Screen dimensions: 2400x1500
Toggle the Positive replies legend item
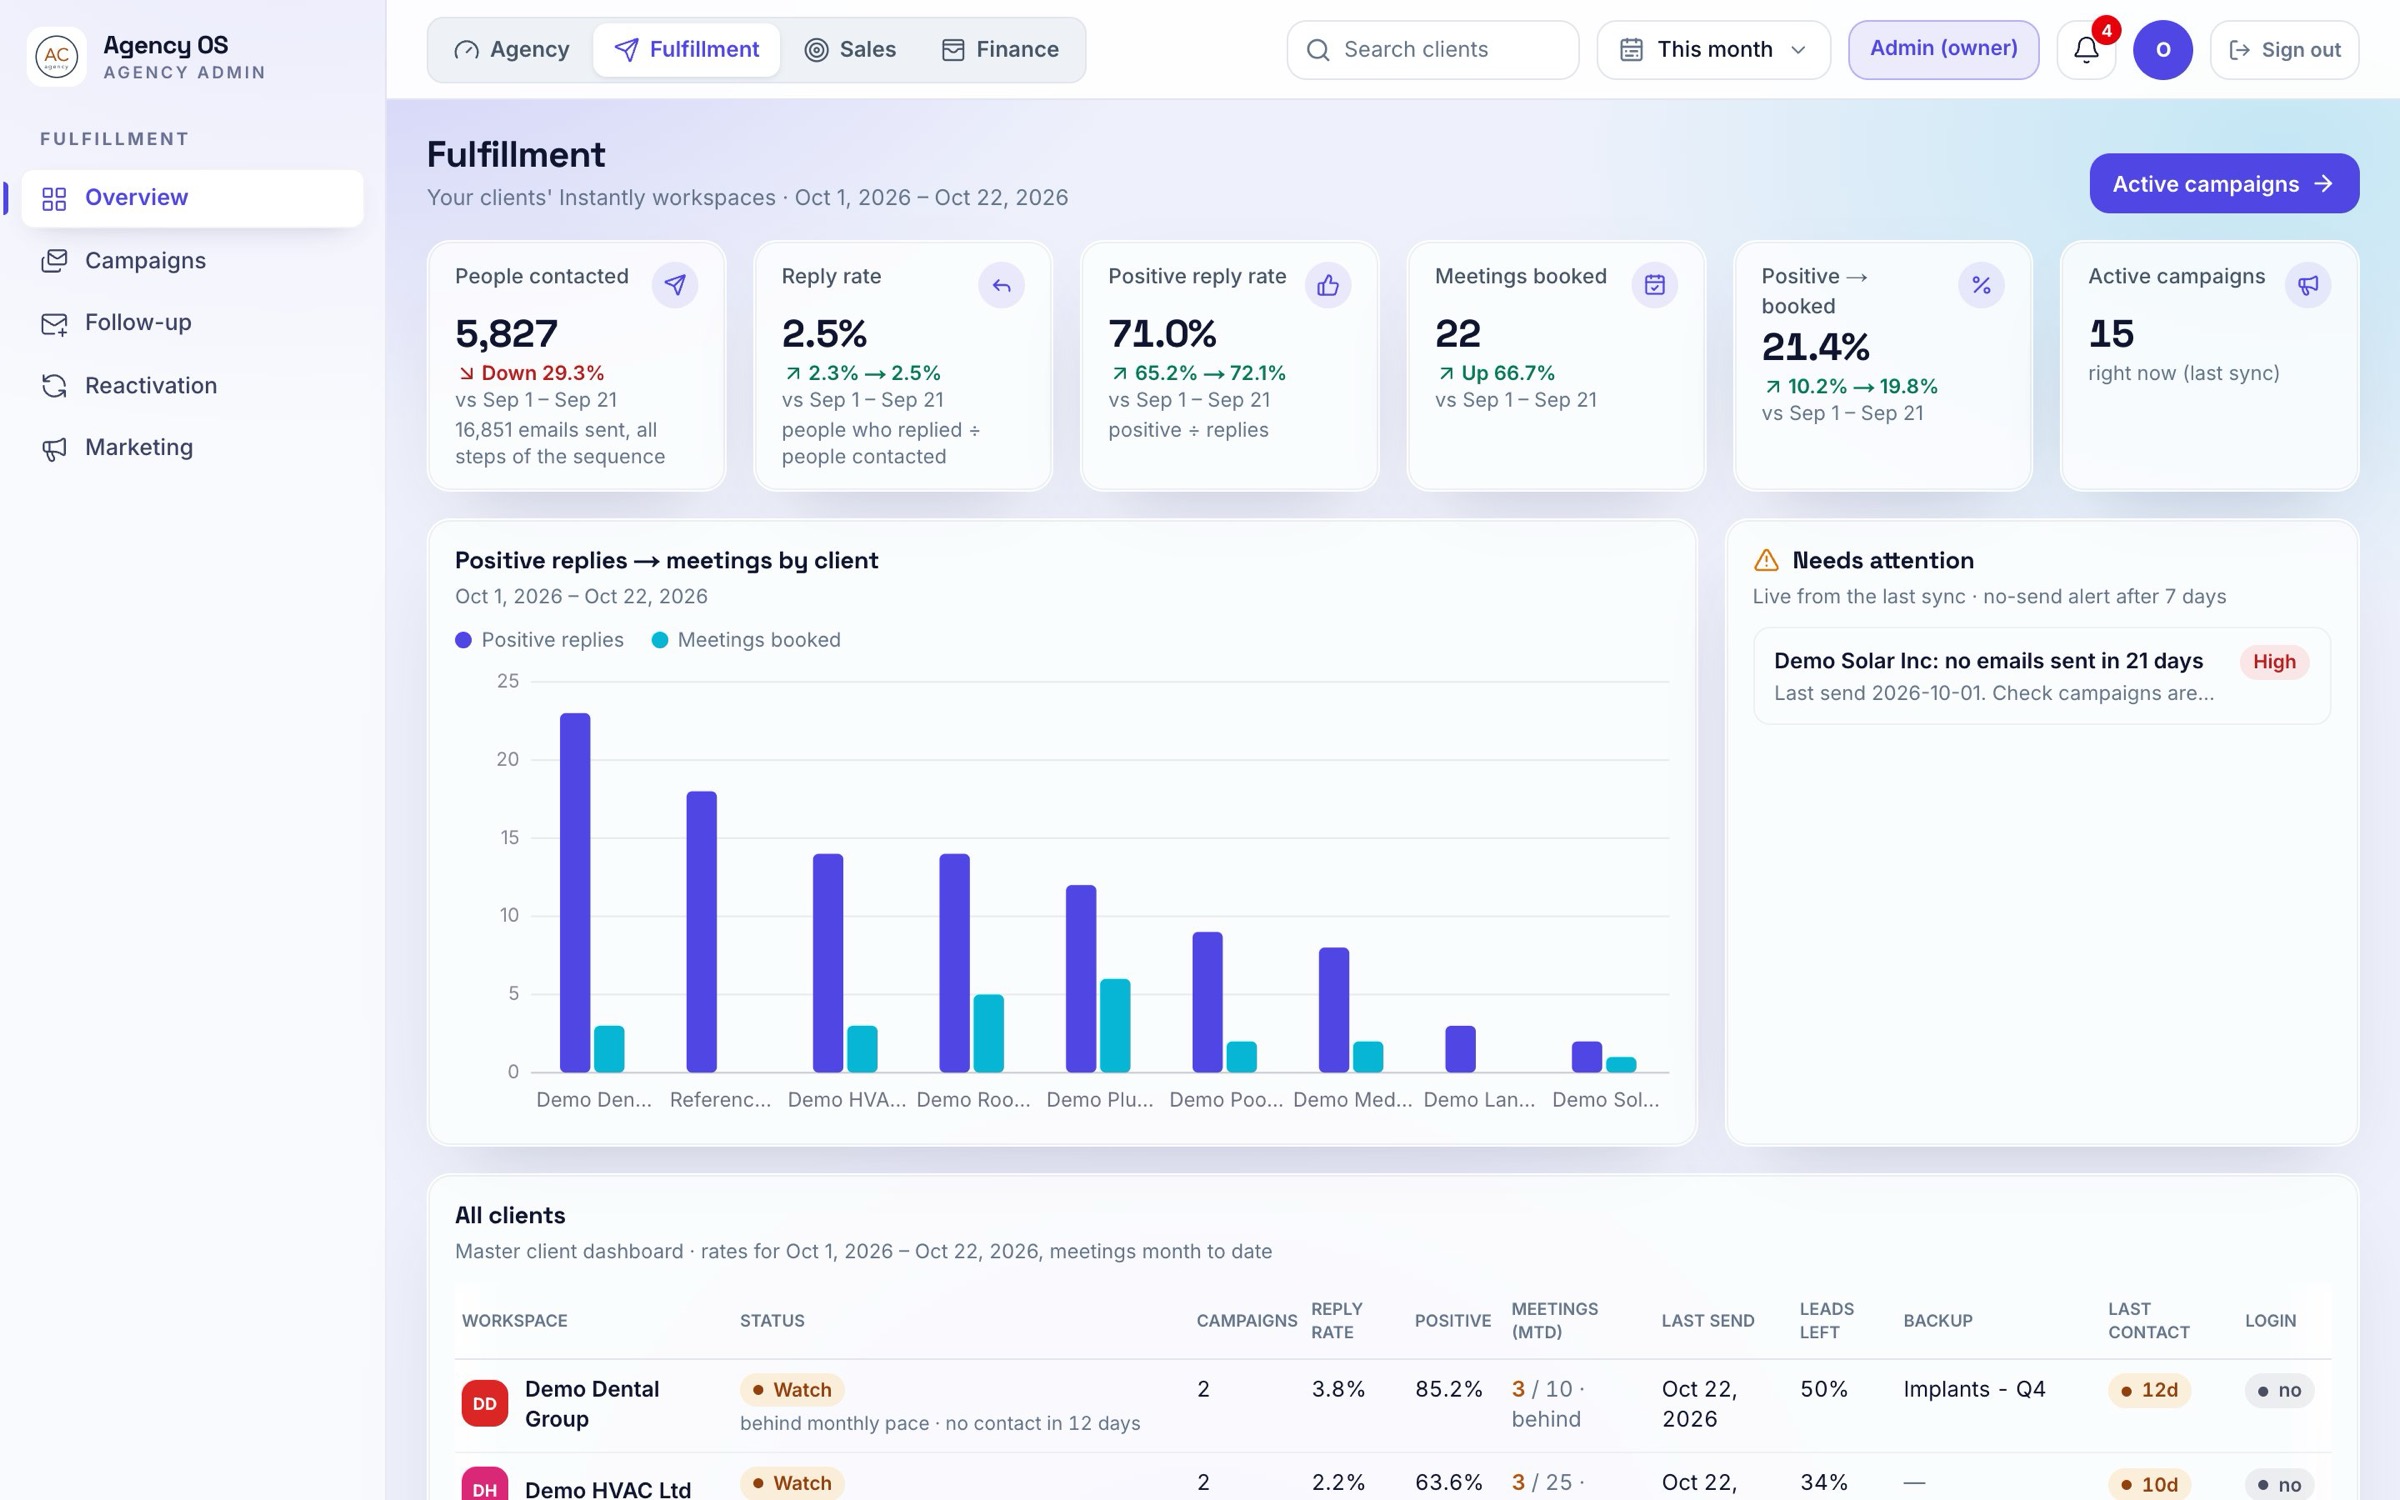pyautogui.click(x=539, y=640)
